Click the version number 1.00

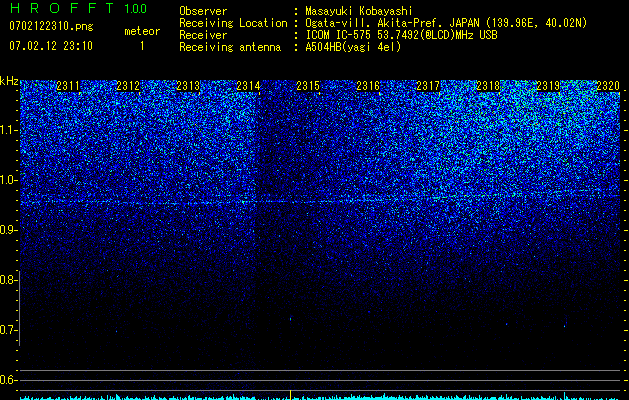136,9
